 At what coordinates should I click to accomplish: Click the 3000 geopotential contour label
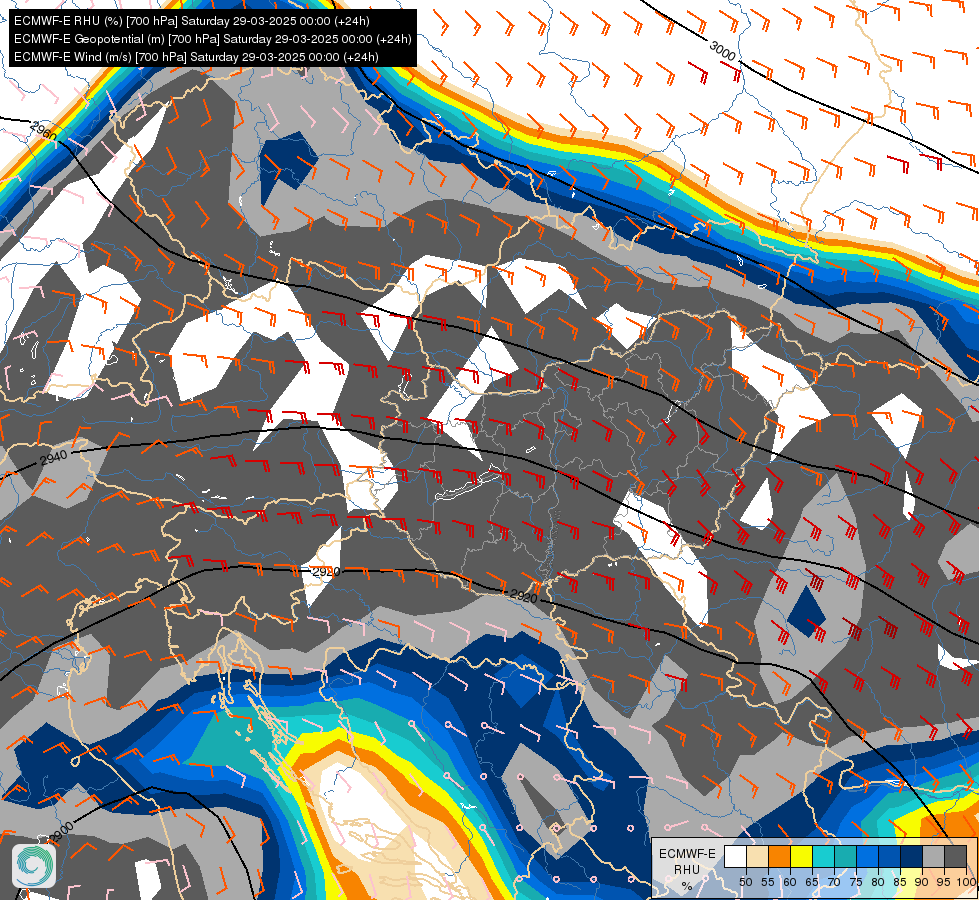pos(723,51)
